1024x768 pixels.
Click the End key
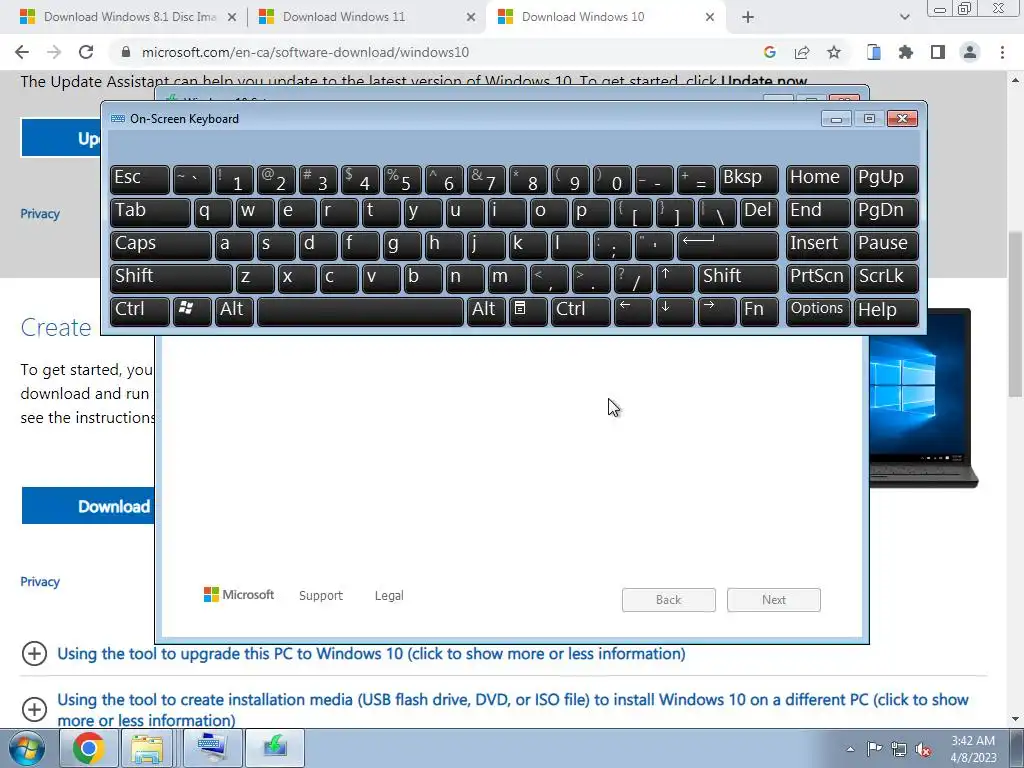[818, 212]
